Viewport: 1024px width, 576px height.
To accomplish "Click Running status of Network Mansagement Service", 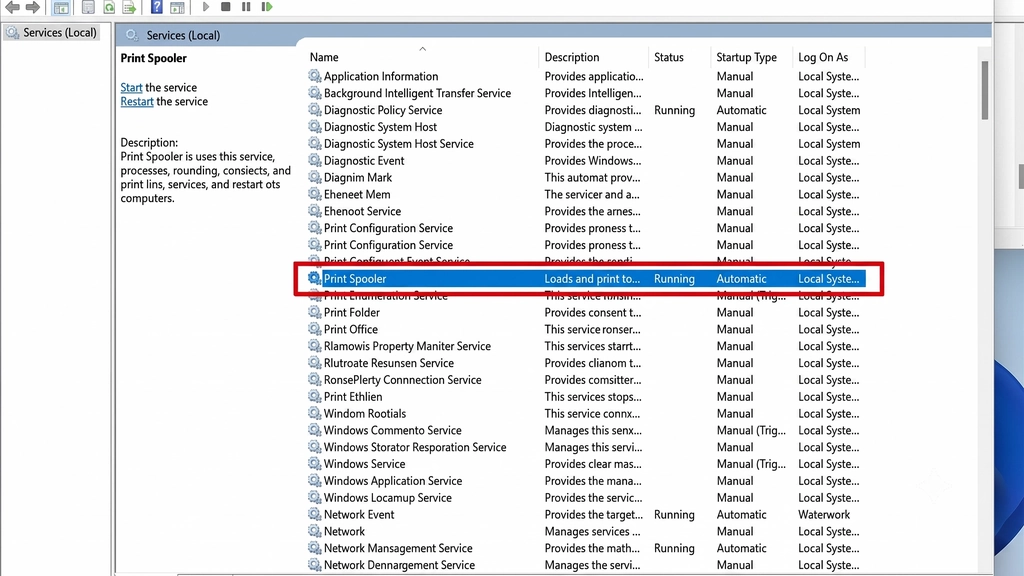I will tap(674, 548).
